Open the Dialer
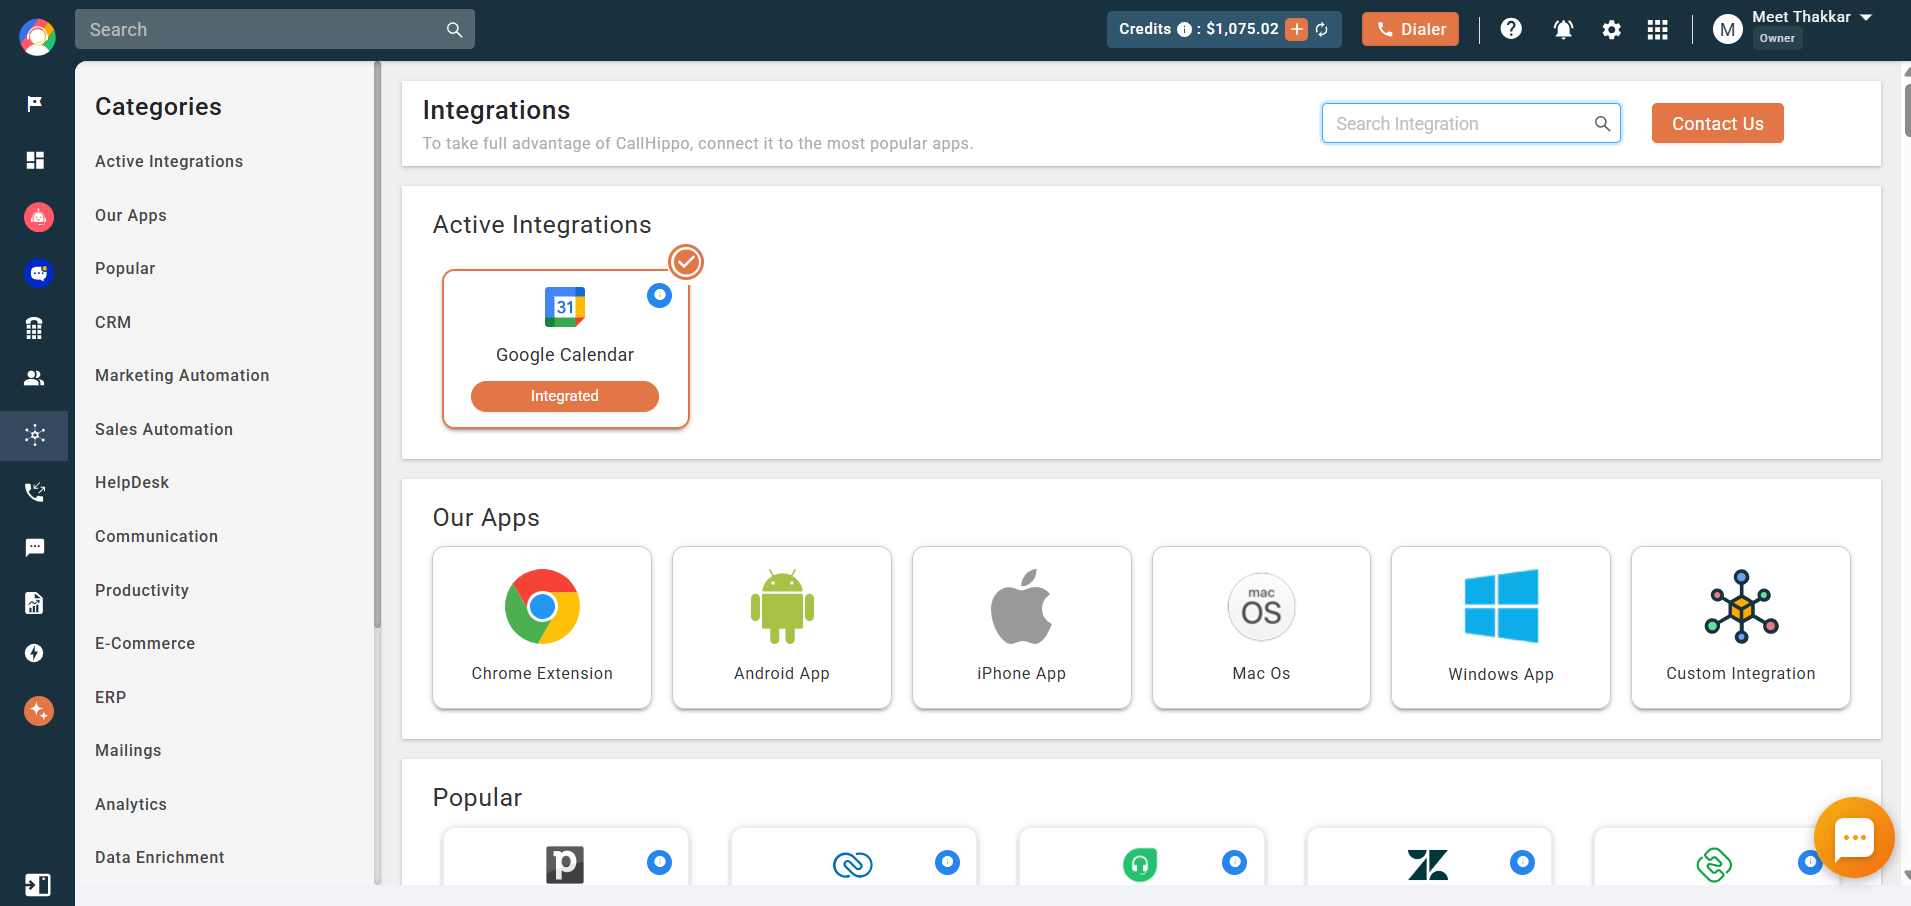1911x906 pixels. click(1410, 29)
